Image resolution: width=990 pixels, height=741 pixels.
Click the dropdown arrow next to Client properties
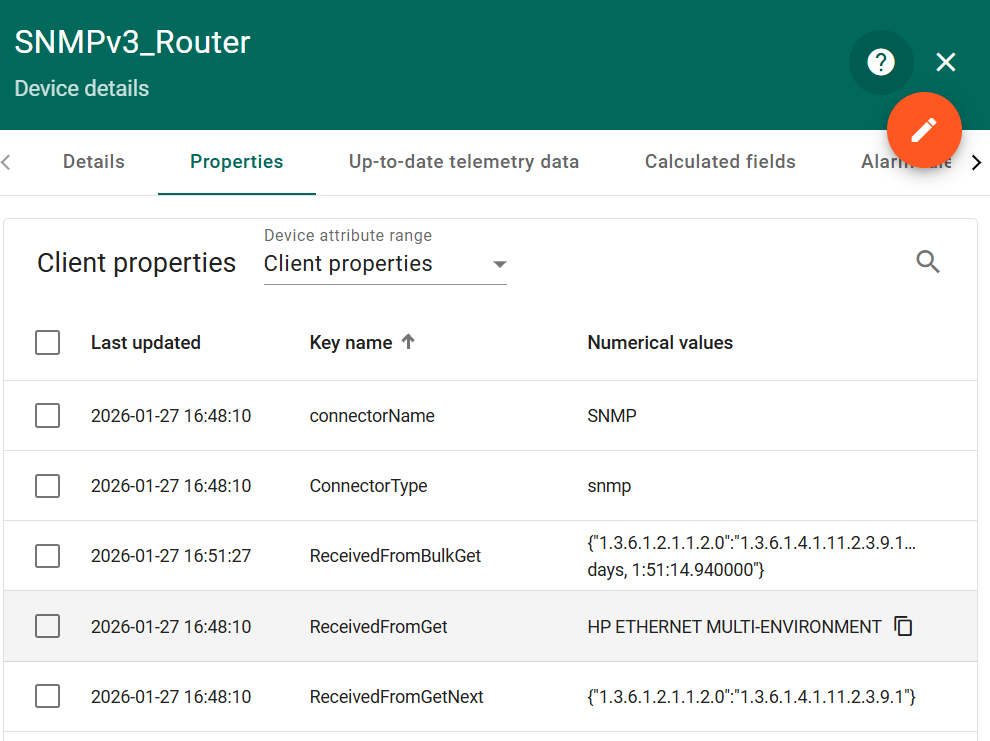pos(500,265)
